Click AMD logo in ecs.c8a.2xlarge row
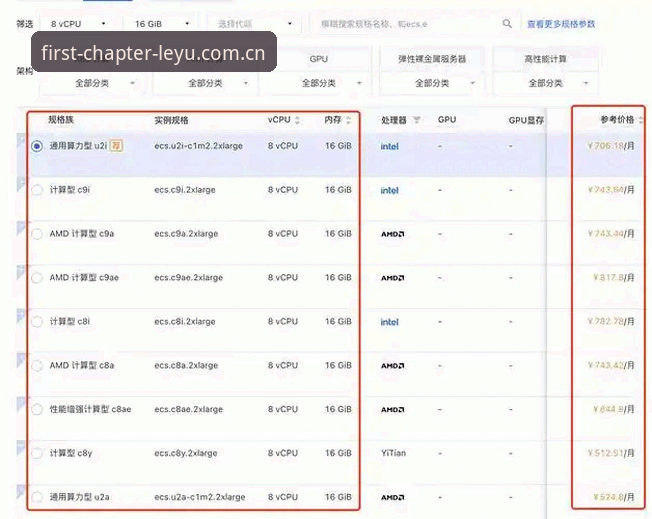This screenshot has width=652, height=519. (x=393, y=366)
